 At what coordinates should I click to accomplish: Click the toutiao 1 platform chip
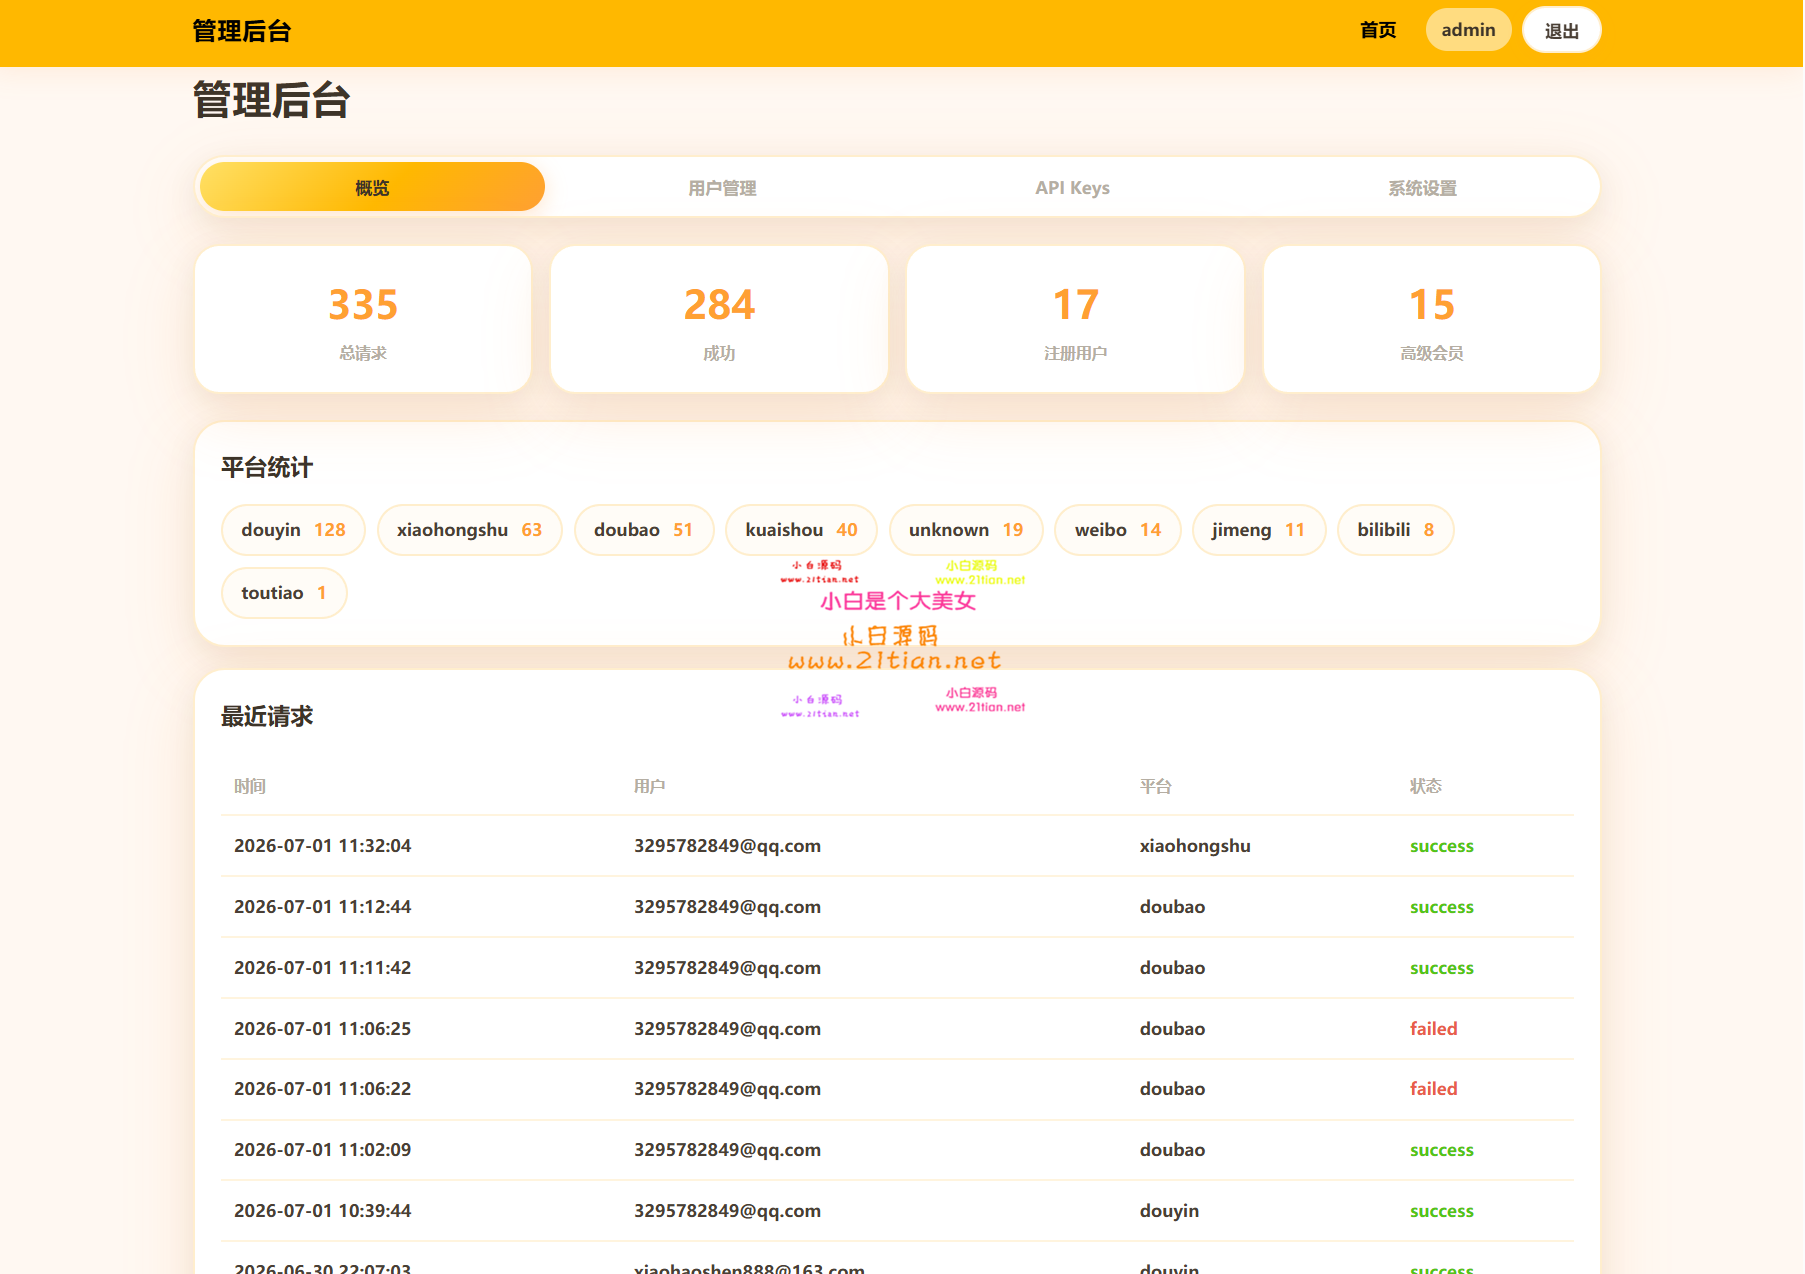pos(284,593)
